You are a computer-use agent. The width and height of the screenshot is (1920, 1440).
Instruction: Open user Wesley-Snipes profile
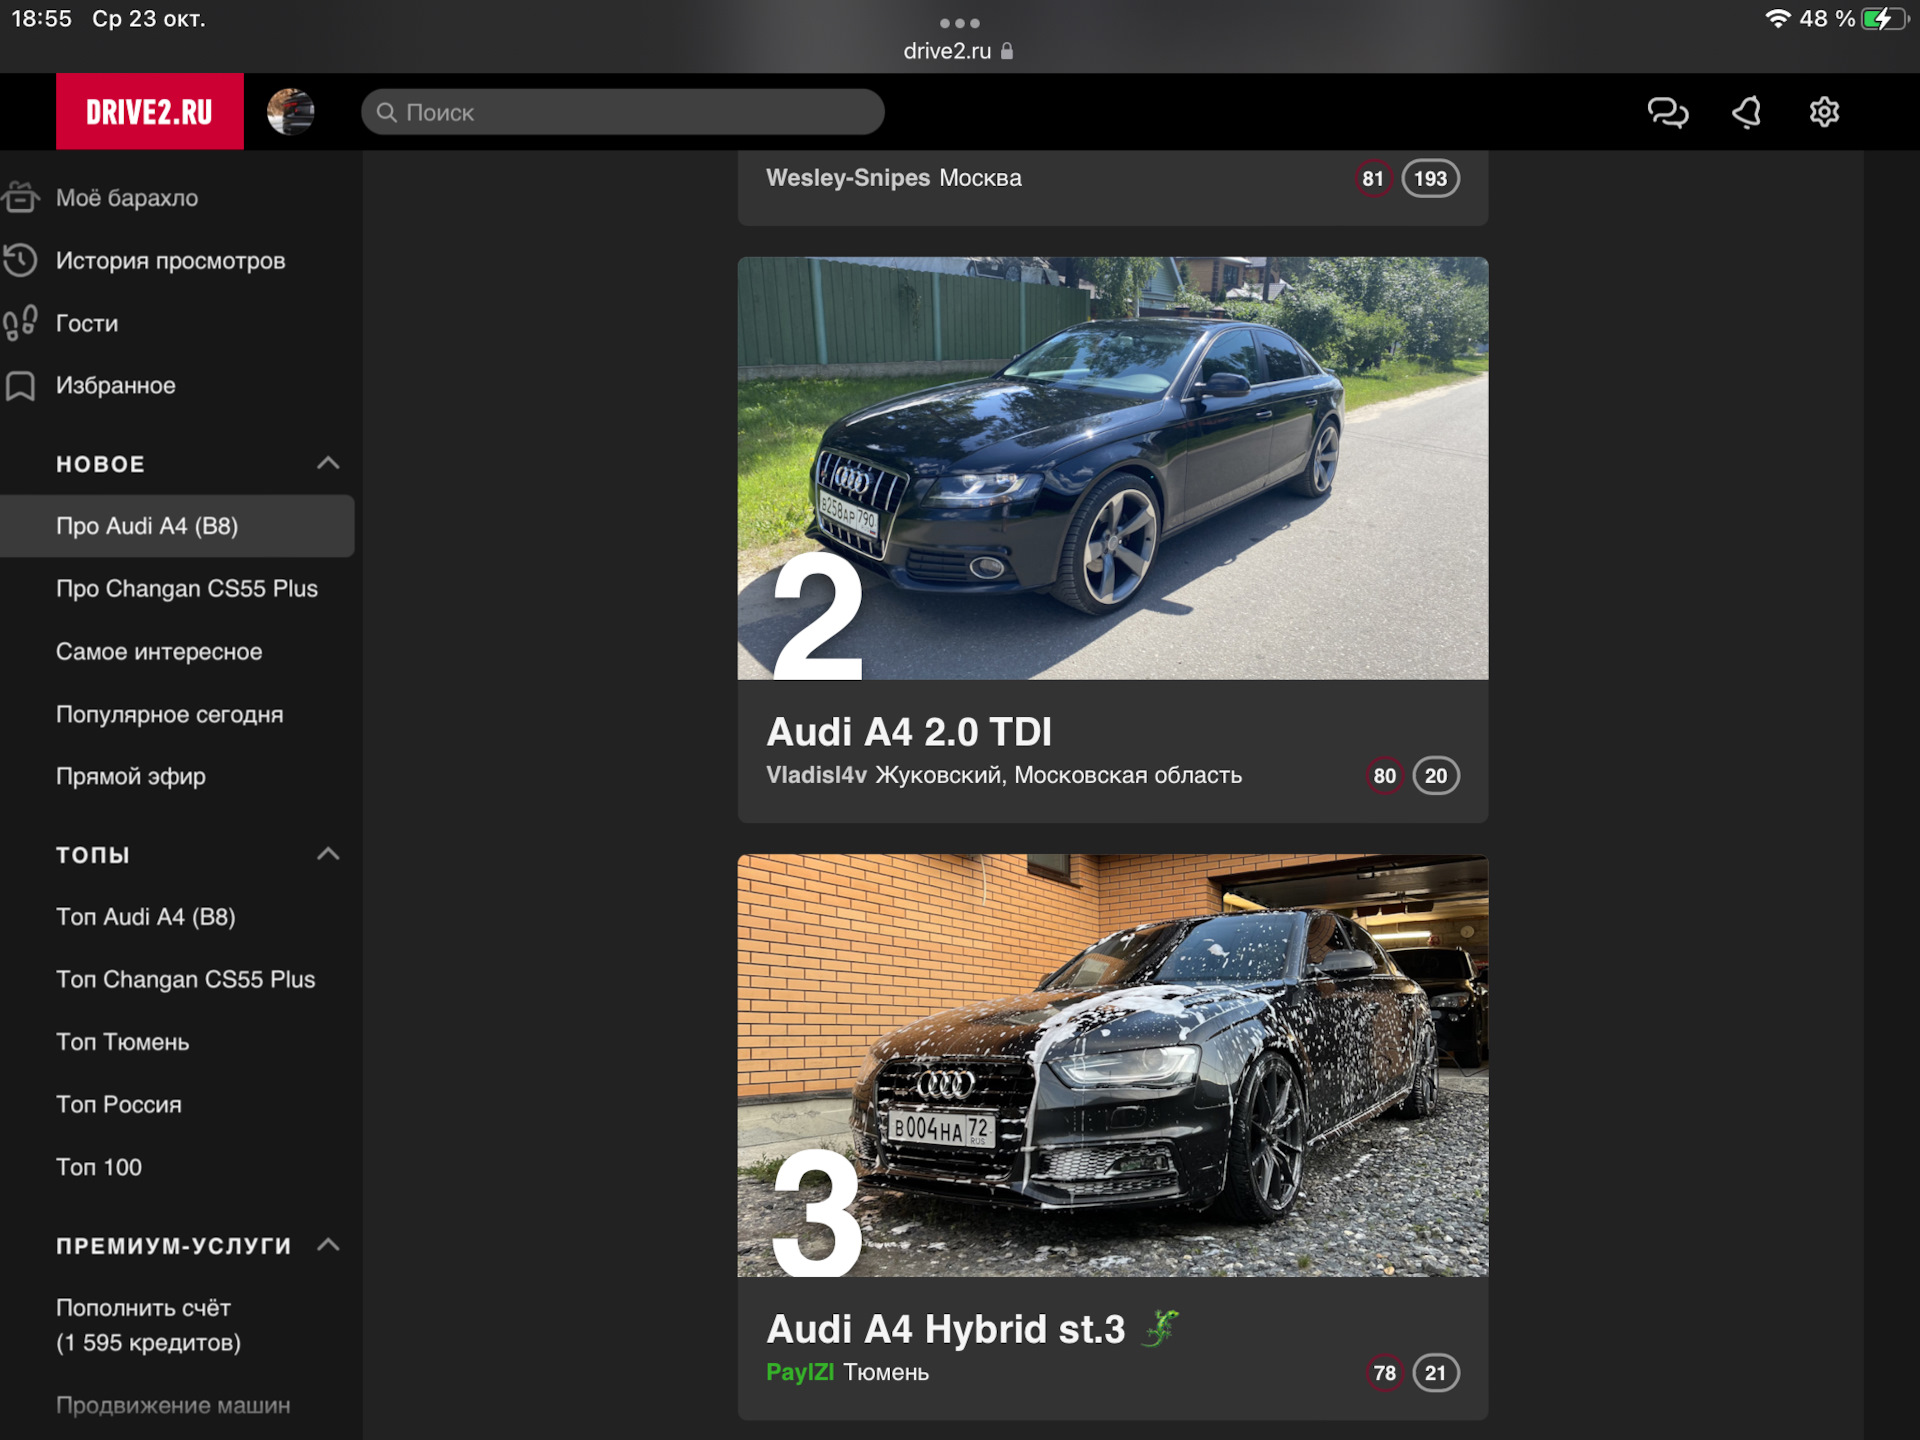[x=848, y=178]
